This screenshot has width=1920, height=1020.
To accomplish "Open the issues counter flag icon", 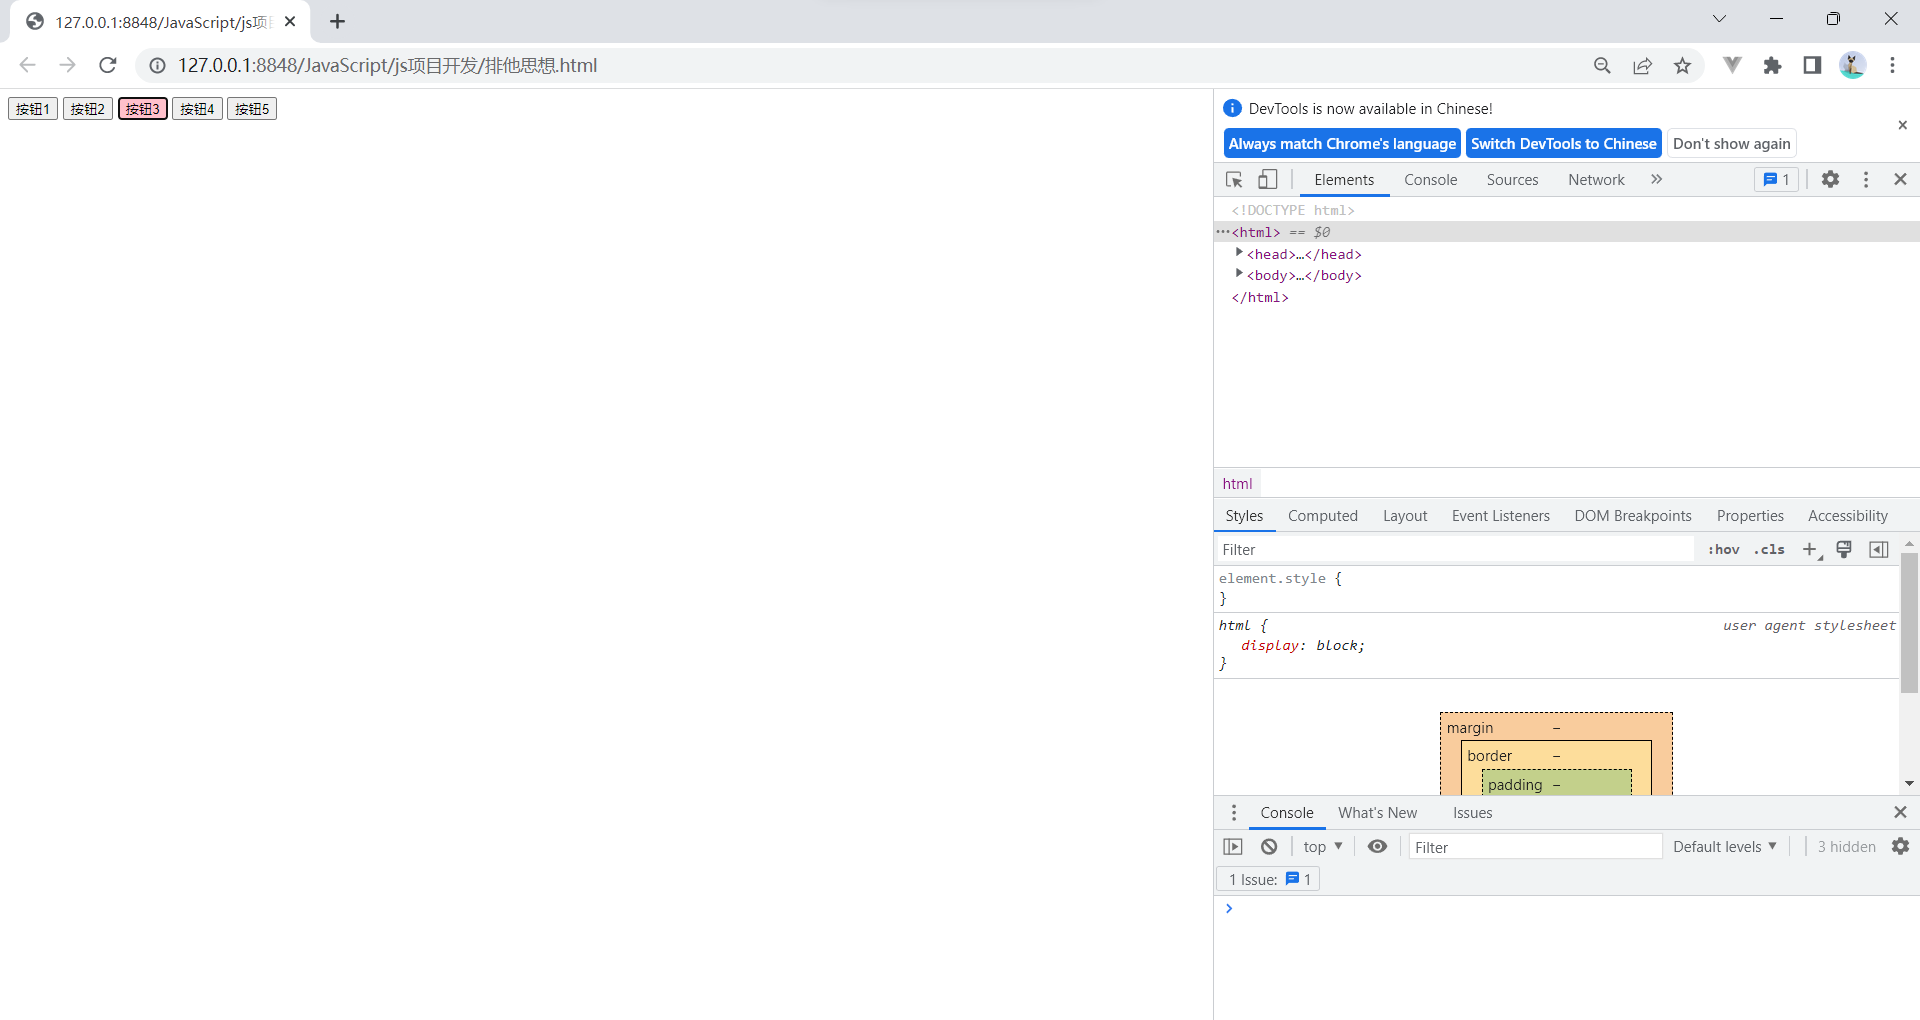I will coord(1775,179).
